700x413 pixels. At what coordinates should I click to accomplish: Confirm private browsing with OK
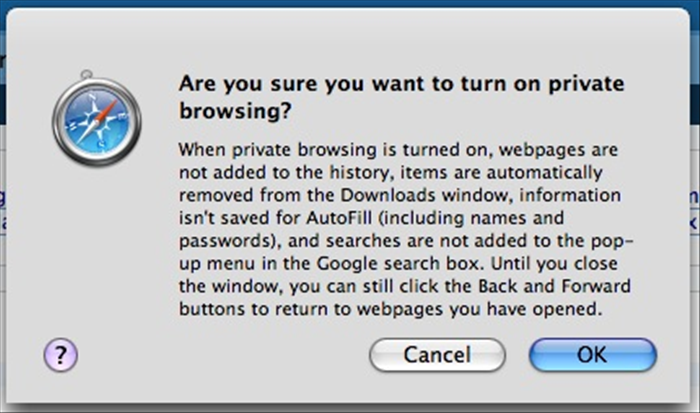[592, 355]
